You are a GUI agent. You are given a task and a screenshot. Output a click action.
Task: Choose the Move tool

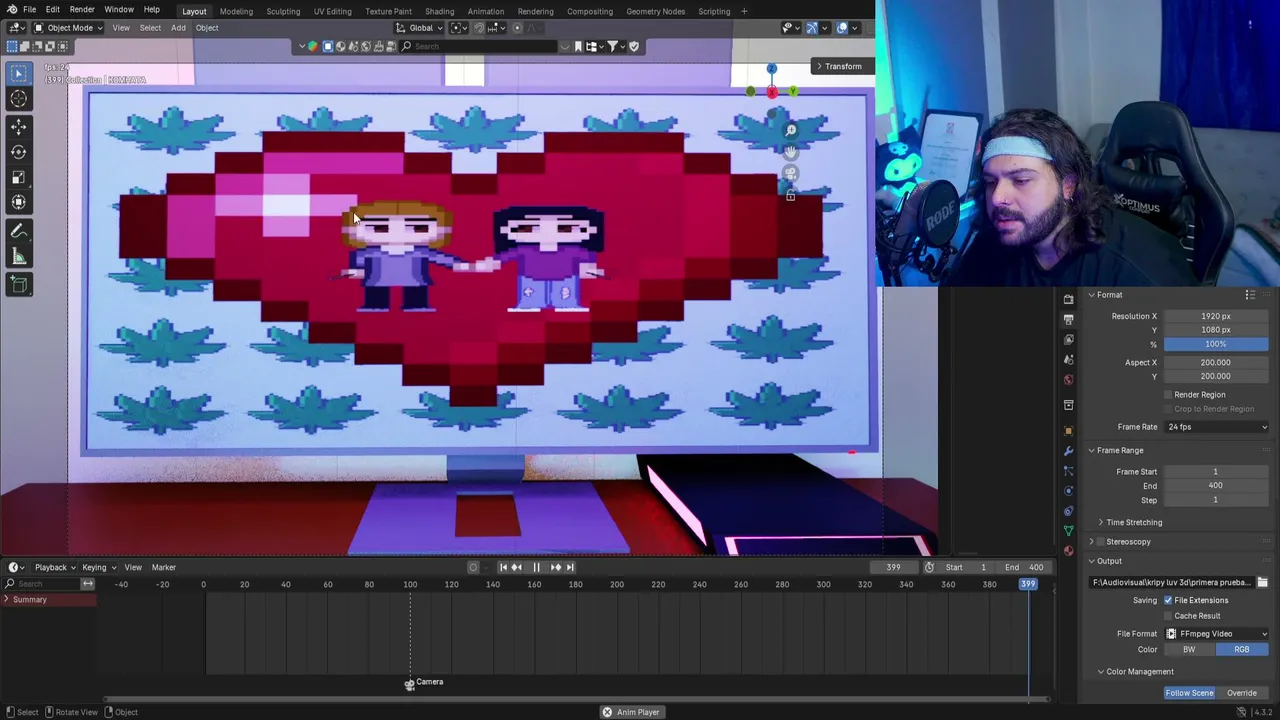pyautogui.click(x=18, y=126)
